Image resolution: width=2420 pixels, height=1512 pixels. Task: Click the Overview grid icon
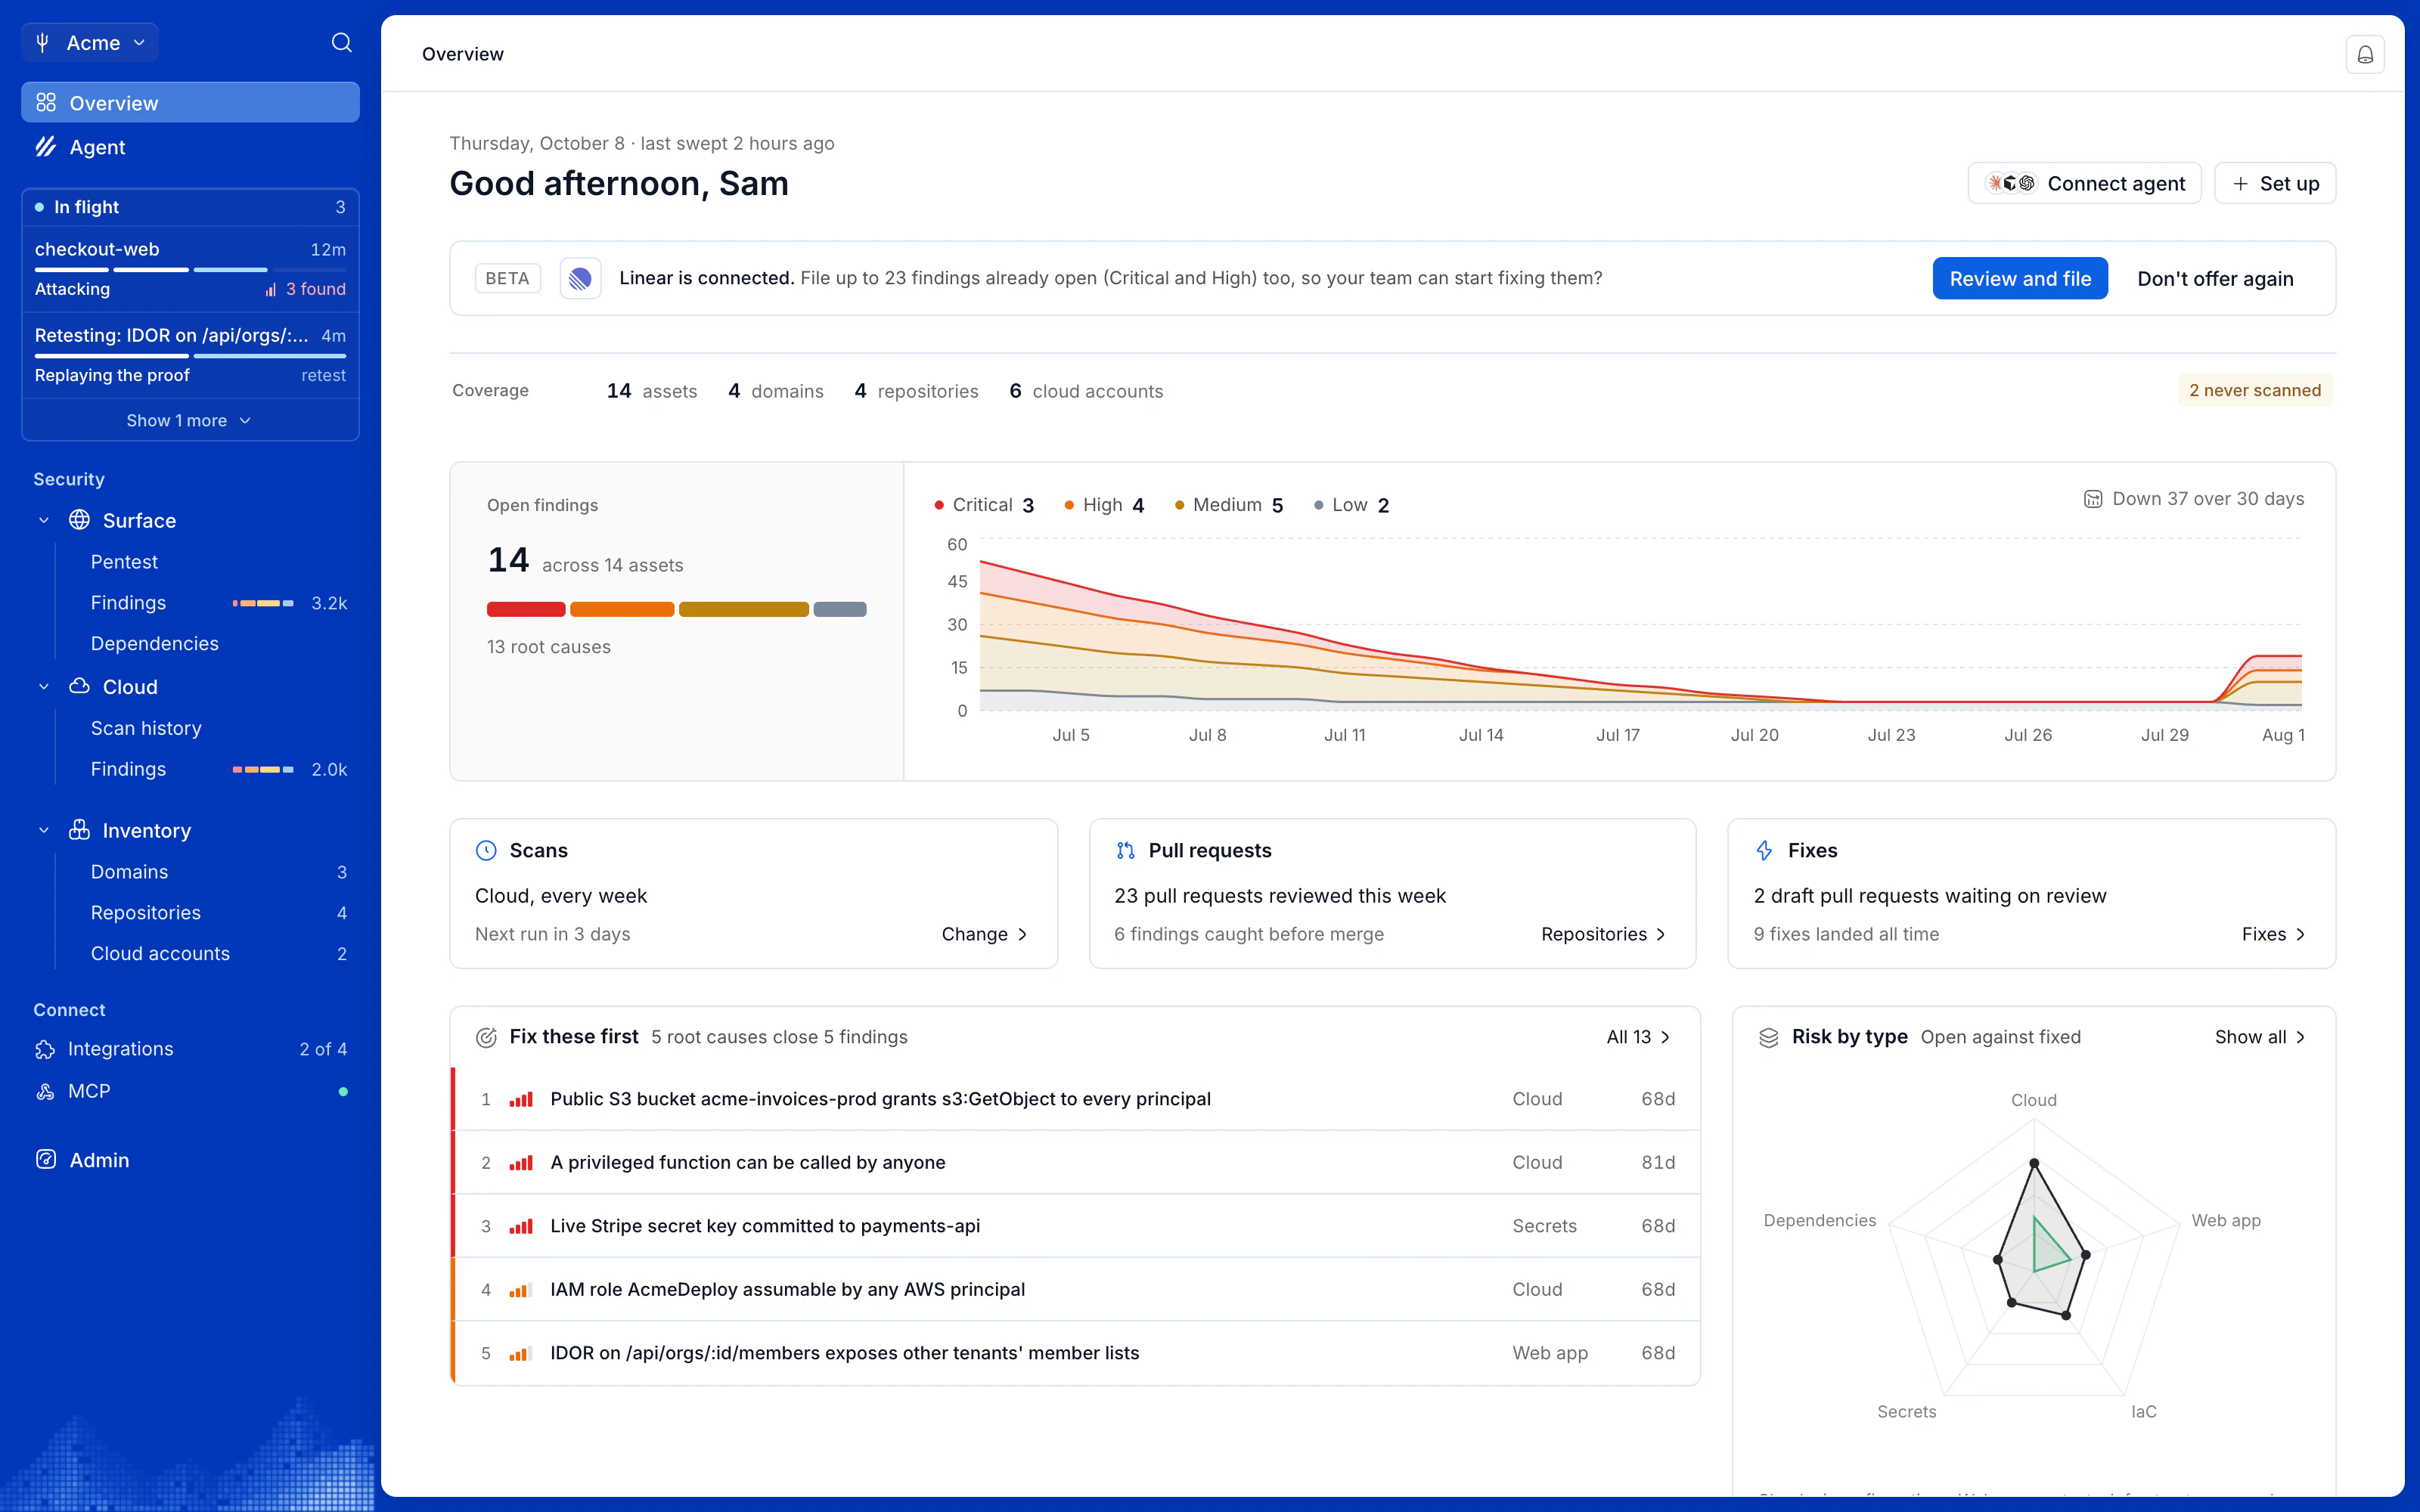(x=46, y=103)
